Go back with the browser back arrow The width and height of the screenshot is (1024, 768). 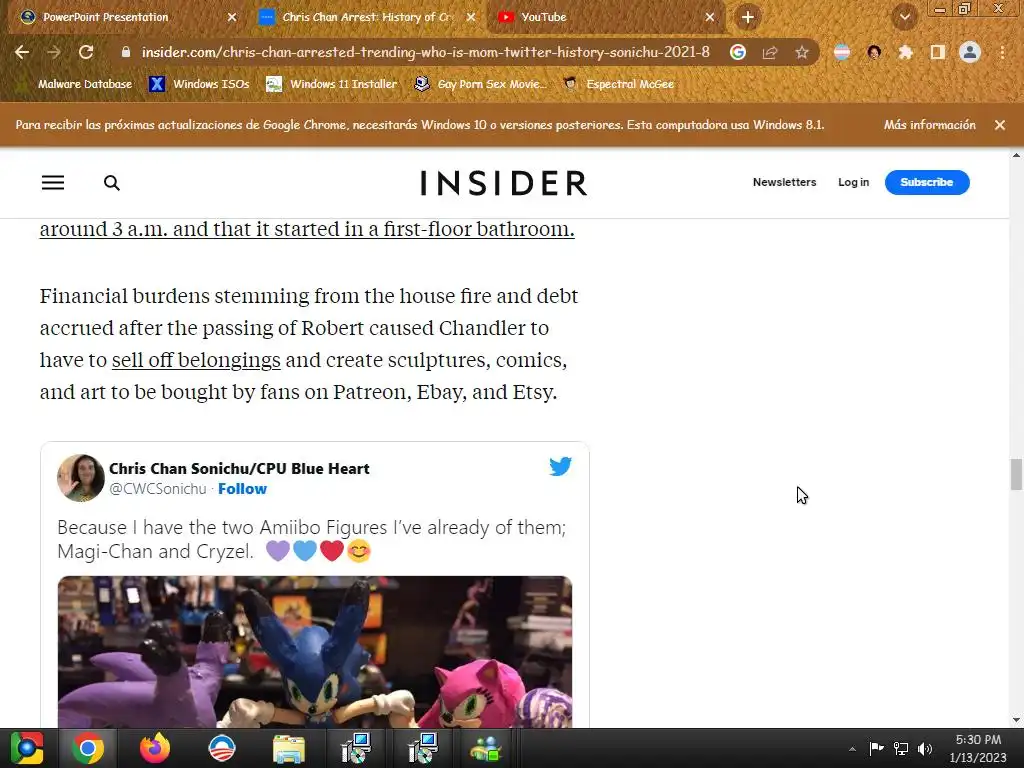22,52
